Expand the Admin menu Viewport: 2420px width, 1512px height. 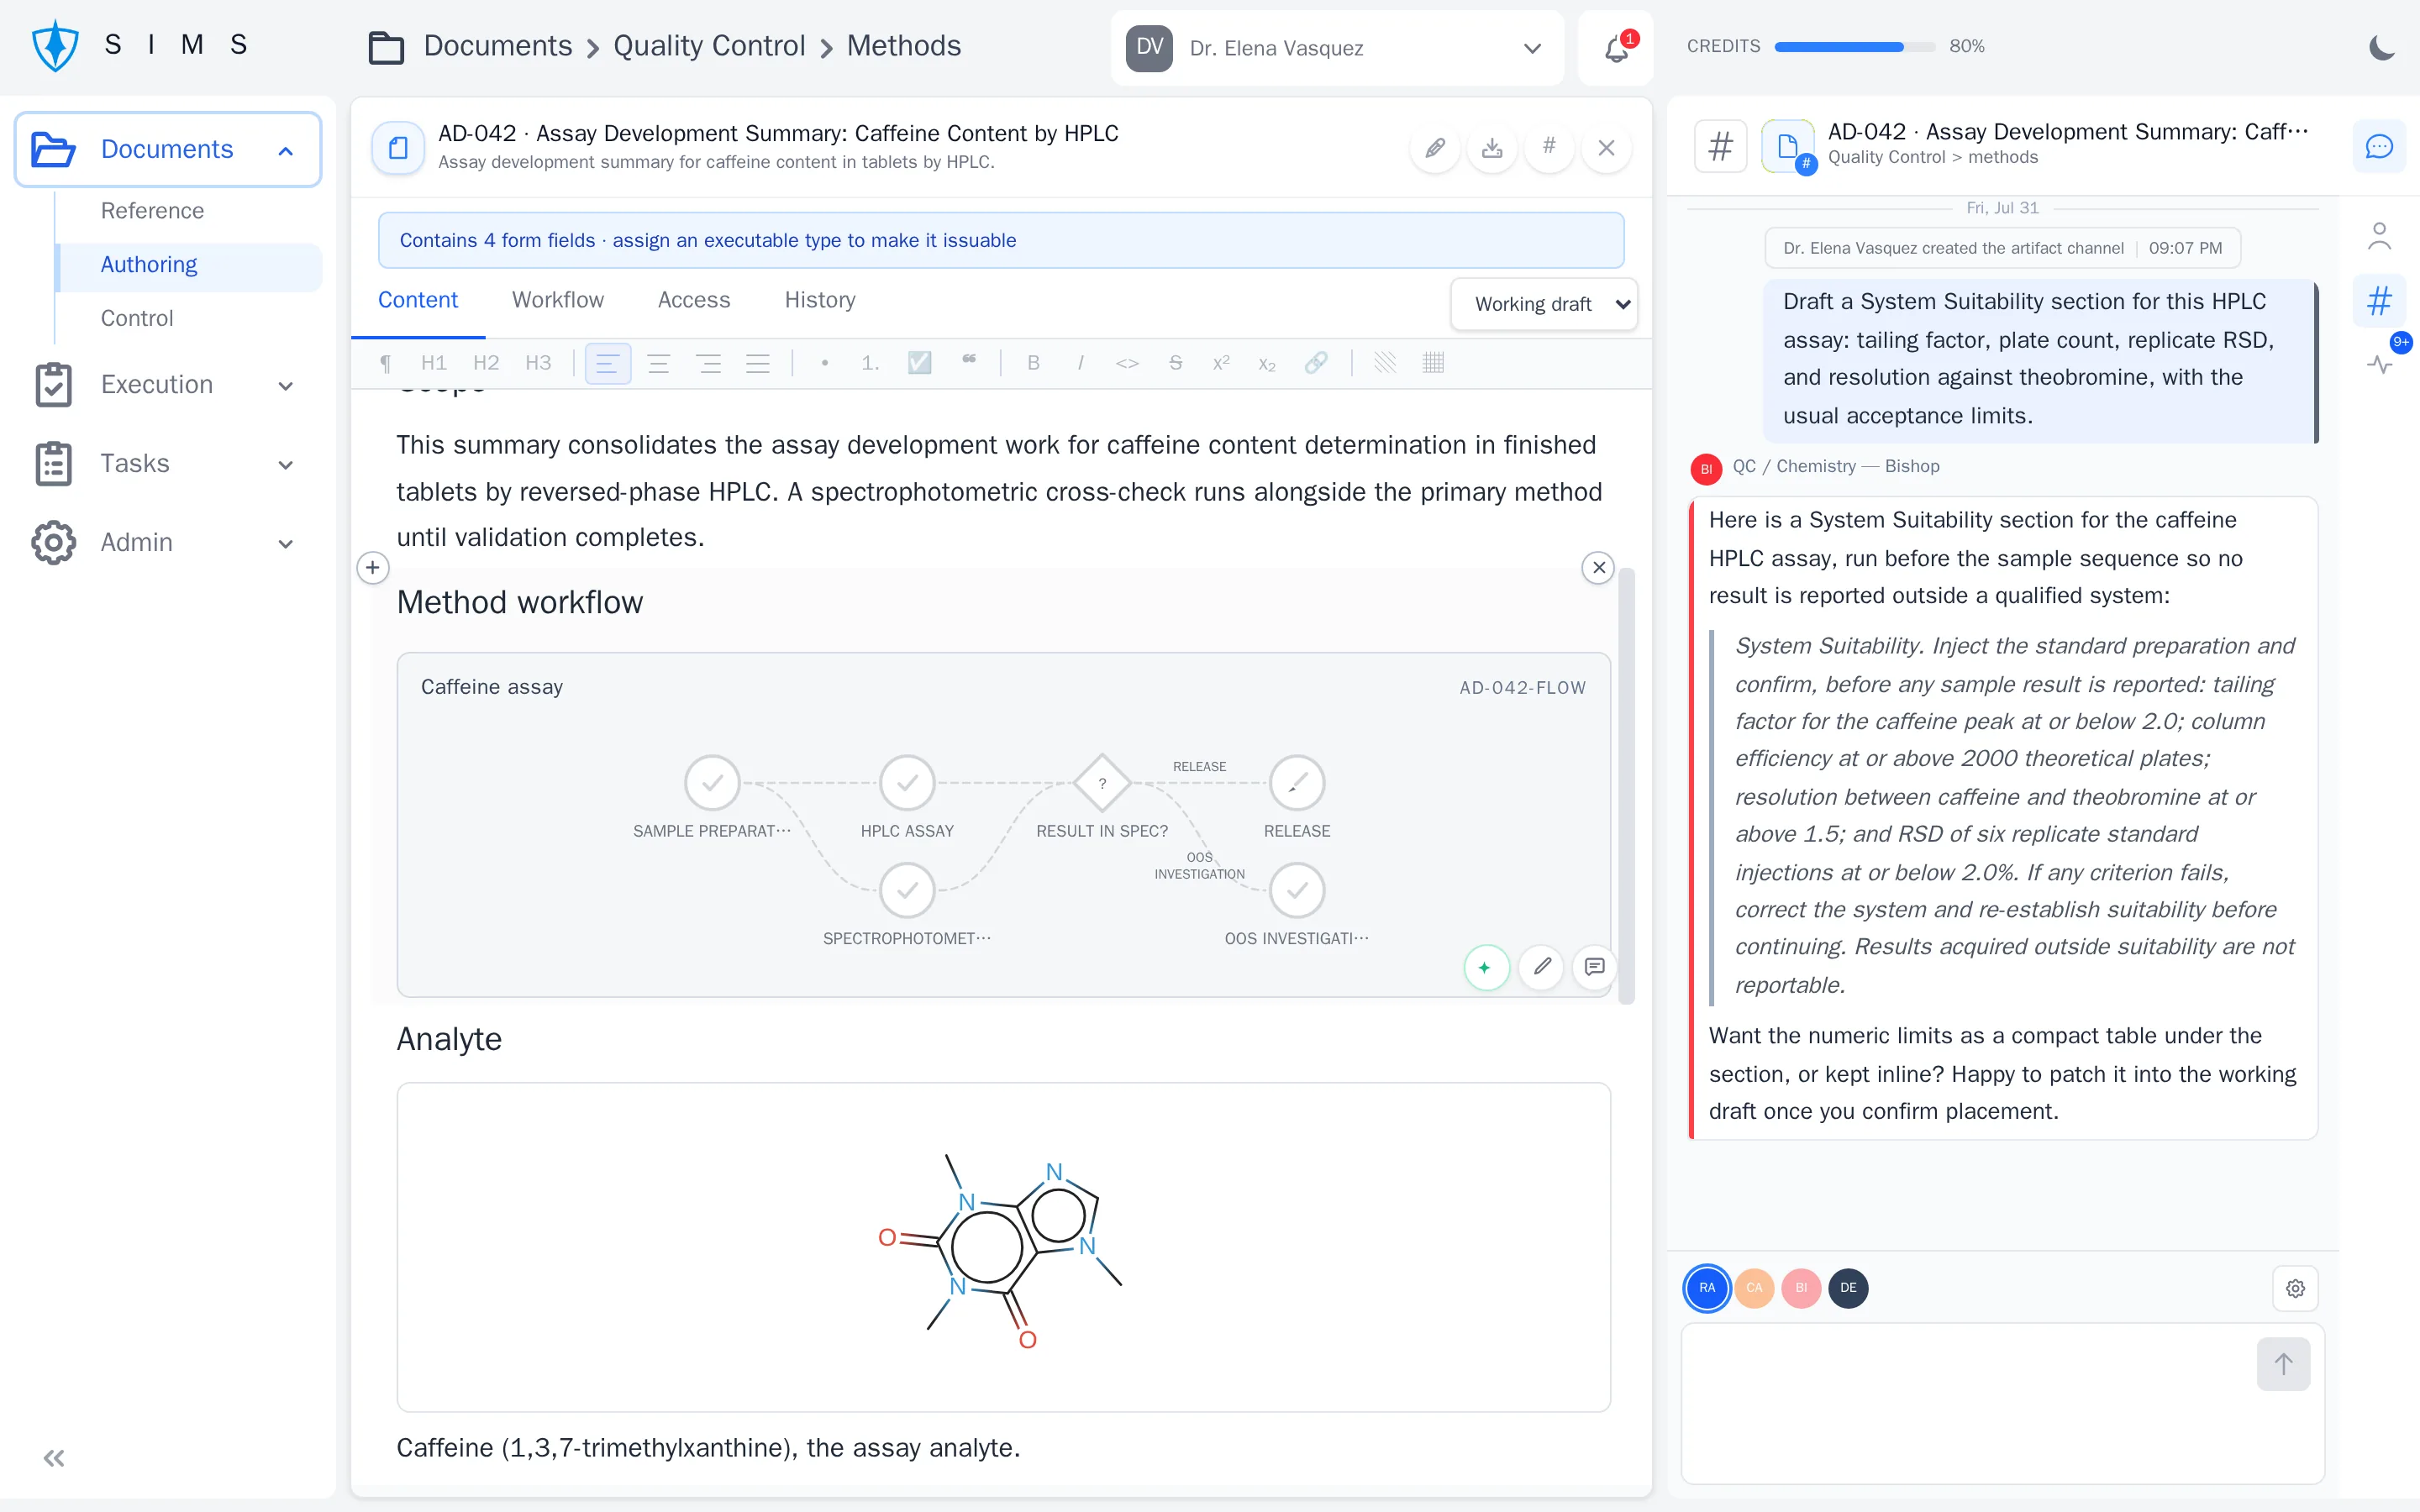(285, 544)
